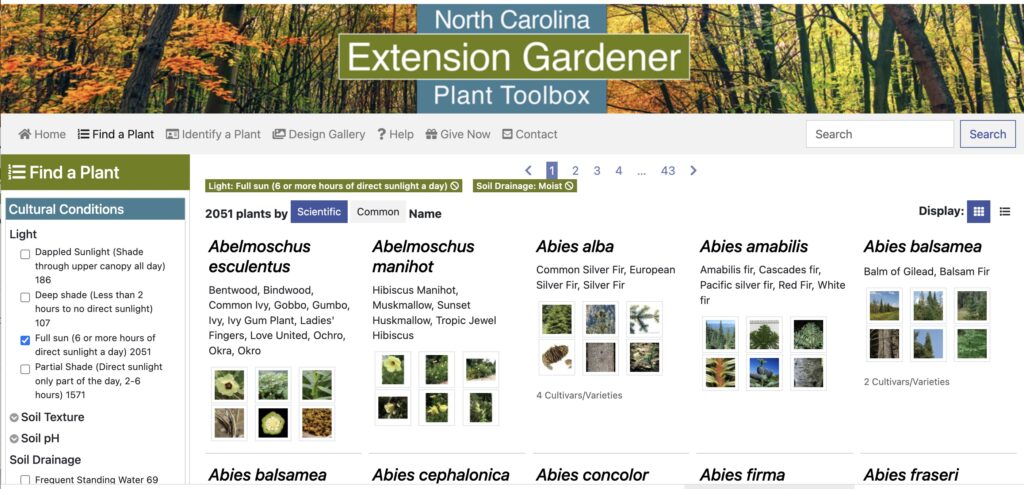Open the first tree thumbnail of Abies alba
1024x489 pixels.
(x=557, y=319)
